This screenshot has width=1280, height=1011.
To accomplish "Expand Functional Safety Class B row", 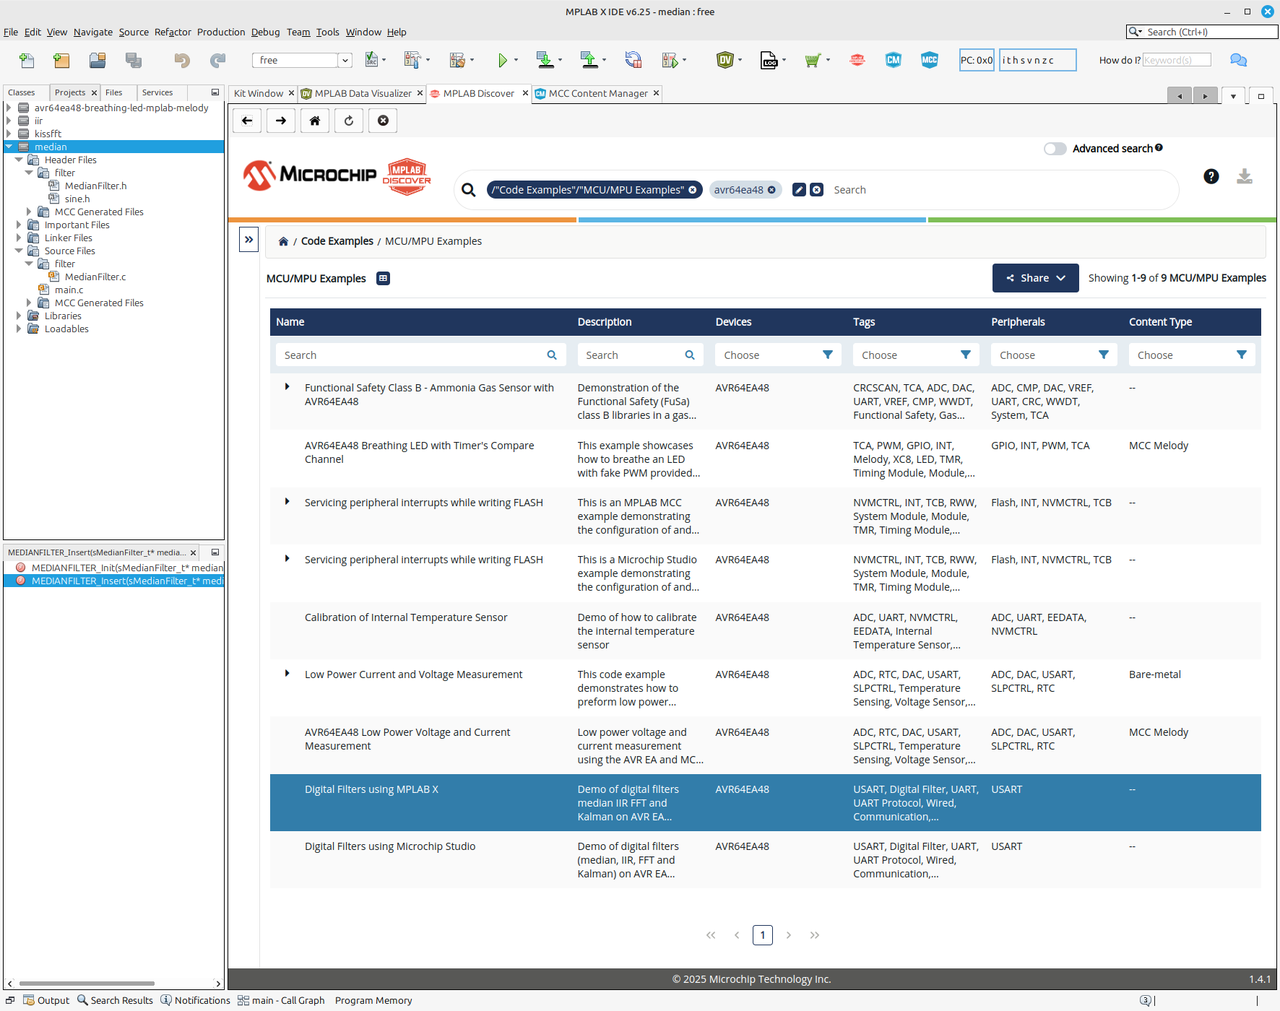I will click(x=287, y=388).
